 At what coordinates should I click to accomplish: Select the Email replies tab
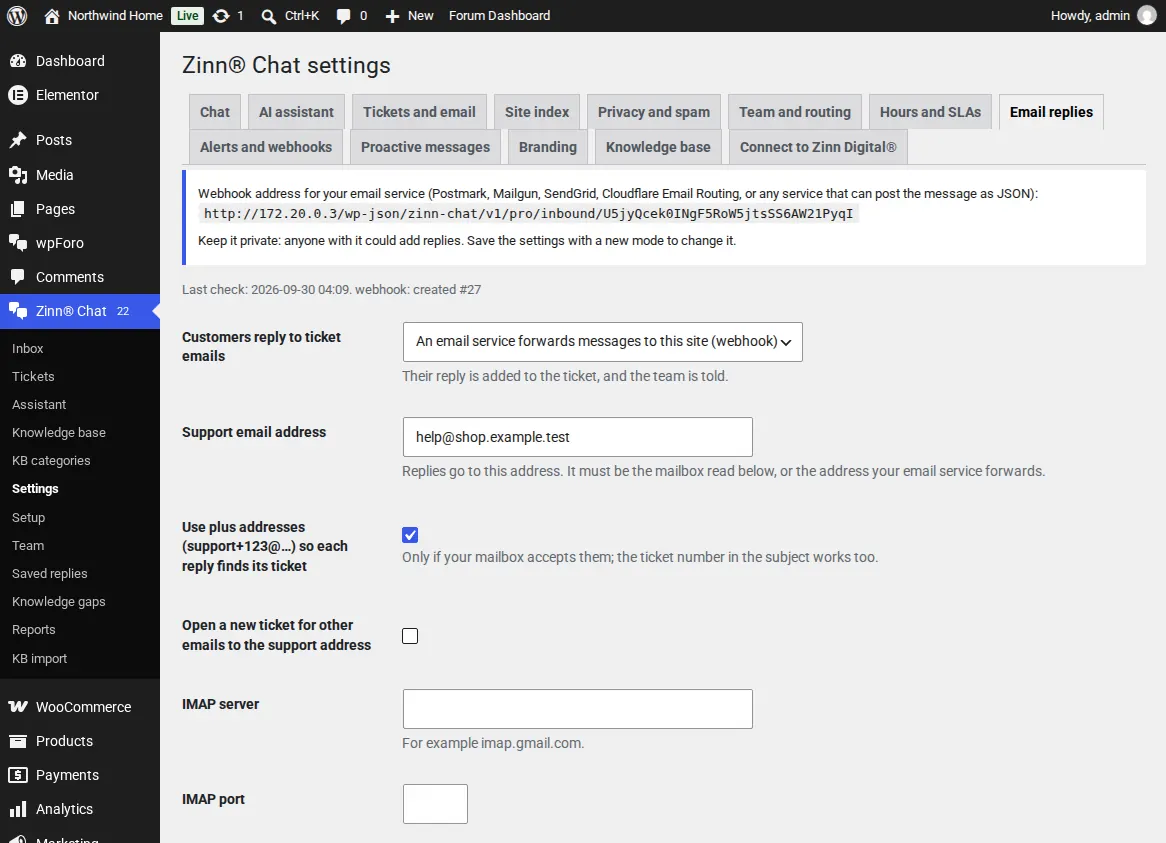1051,112
